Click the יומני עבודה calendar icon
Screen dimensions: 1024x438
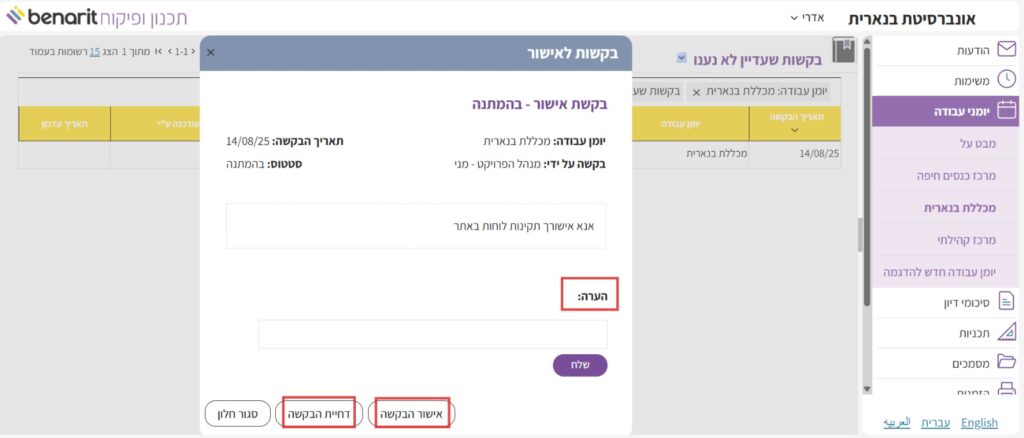(x=1007, y=111)
